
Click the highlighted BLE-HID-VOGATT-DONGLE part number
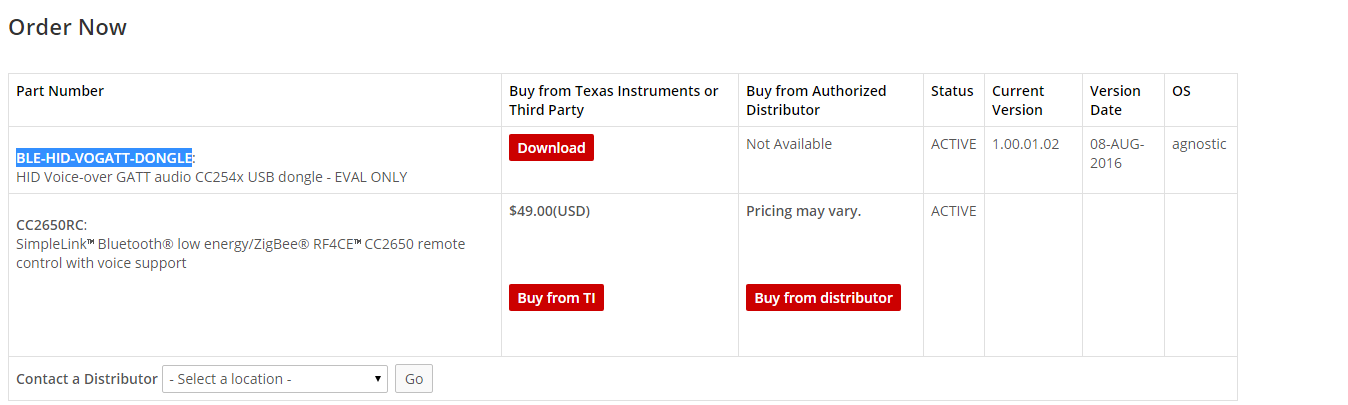coord(104,158)
